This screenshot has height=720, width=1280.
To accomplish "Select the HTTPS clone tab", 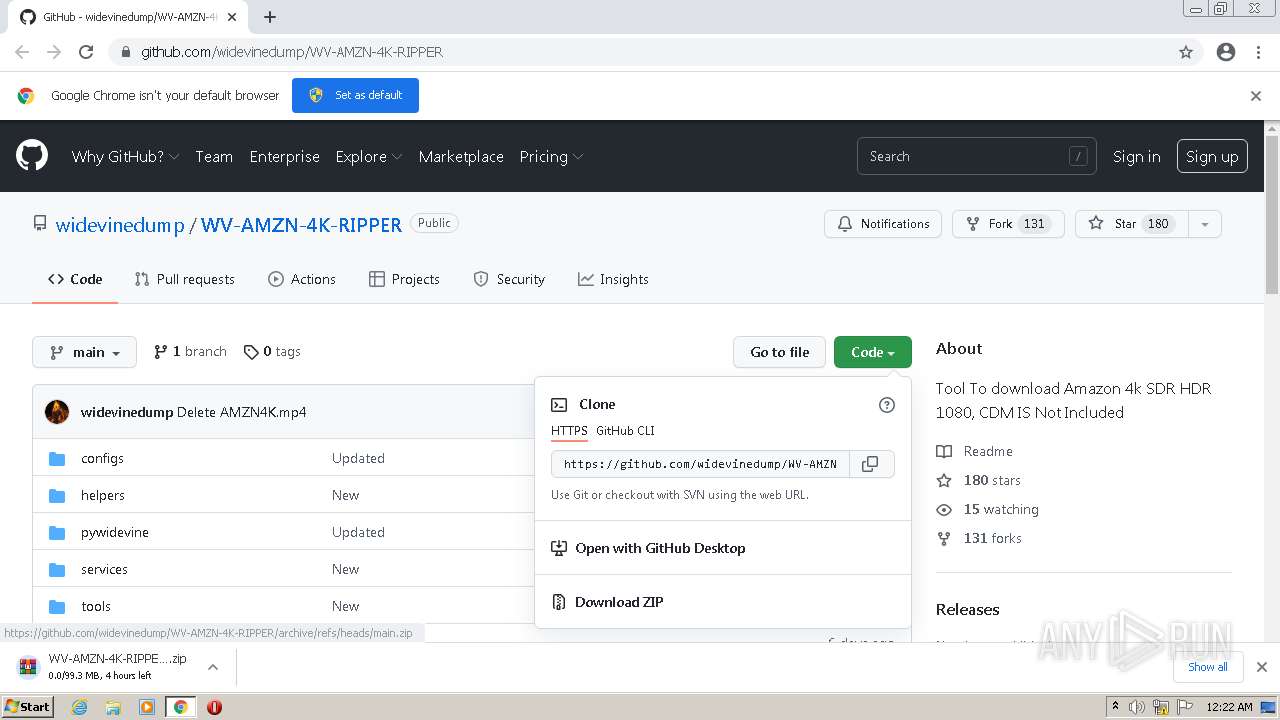I will [569, 431].
